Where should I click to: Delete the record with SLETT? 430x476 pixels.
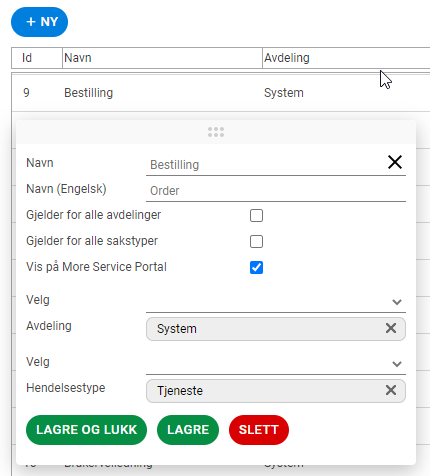(x=259, y=430)
